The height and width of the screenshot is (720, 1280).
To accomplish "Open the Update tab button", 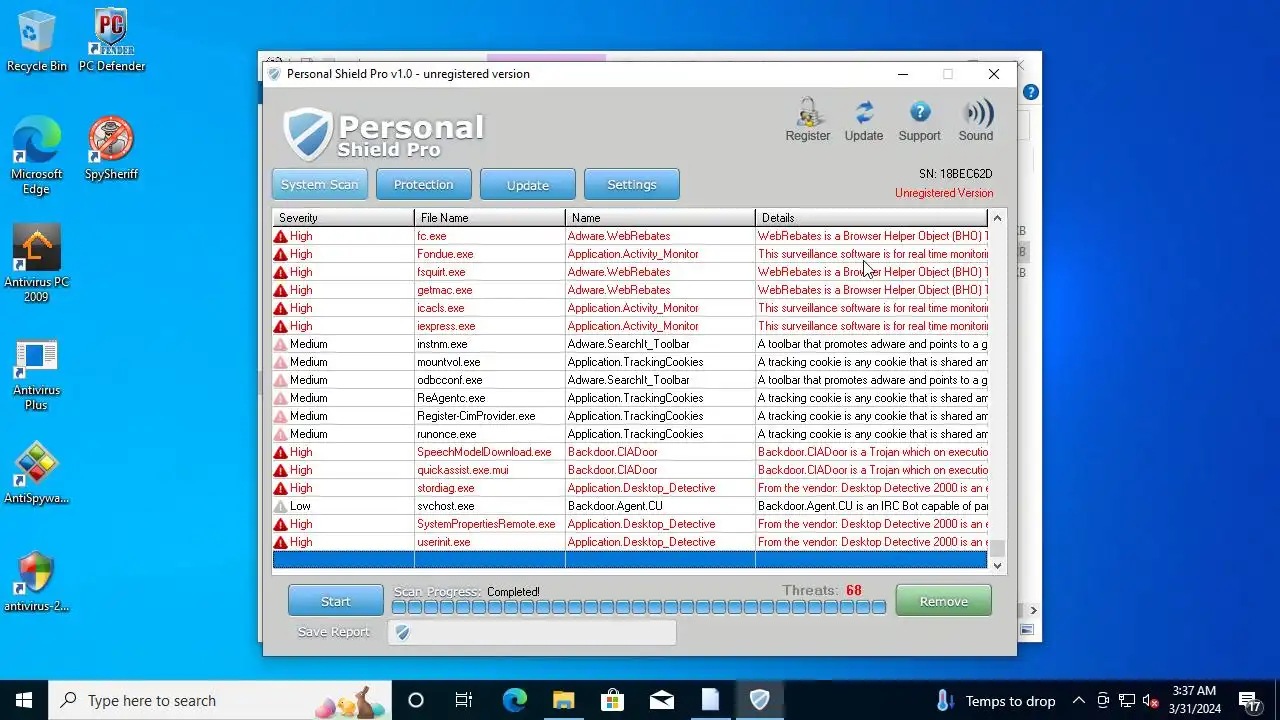I will click(x=527, y=185).
